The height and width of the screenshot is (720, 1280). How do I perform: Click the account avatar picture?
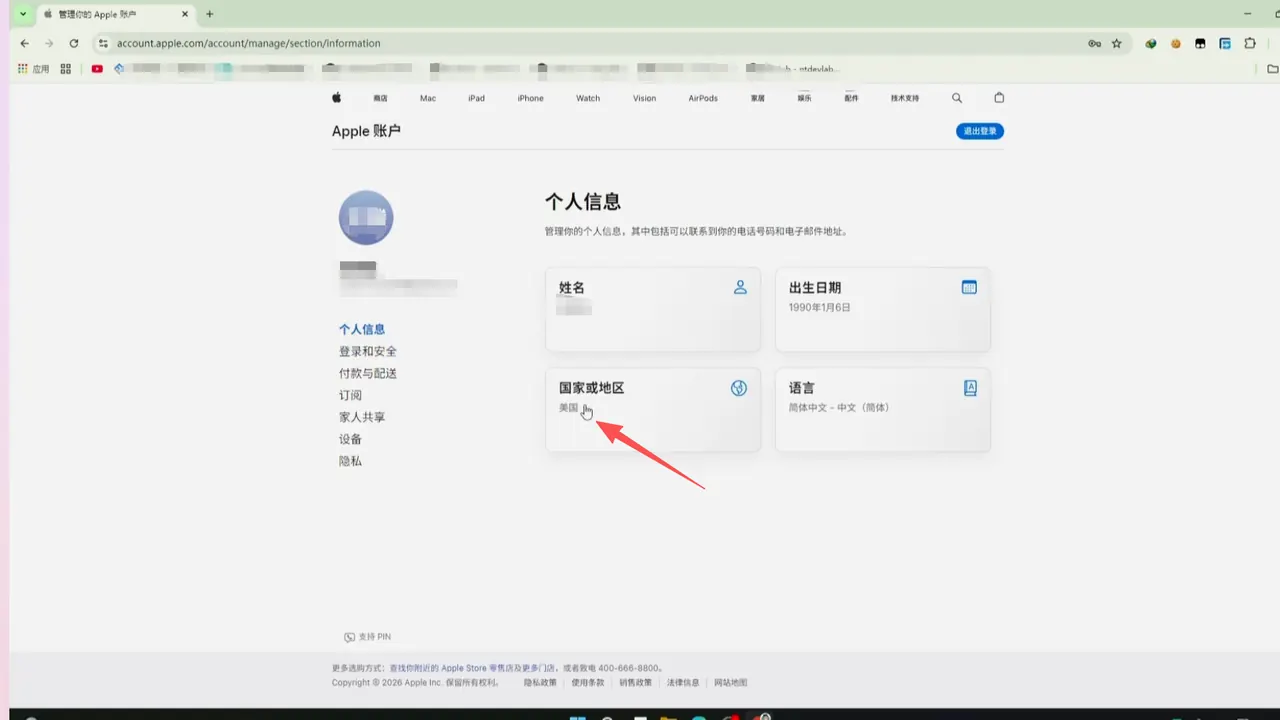(x=366, y=218)
